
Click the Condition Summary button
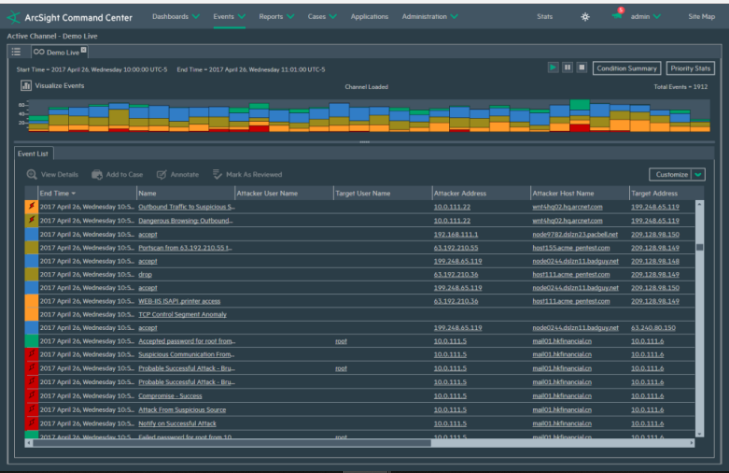pos(627,68)
